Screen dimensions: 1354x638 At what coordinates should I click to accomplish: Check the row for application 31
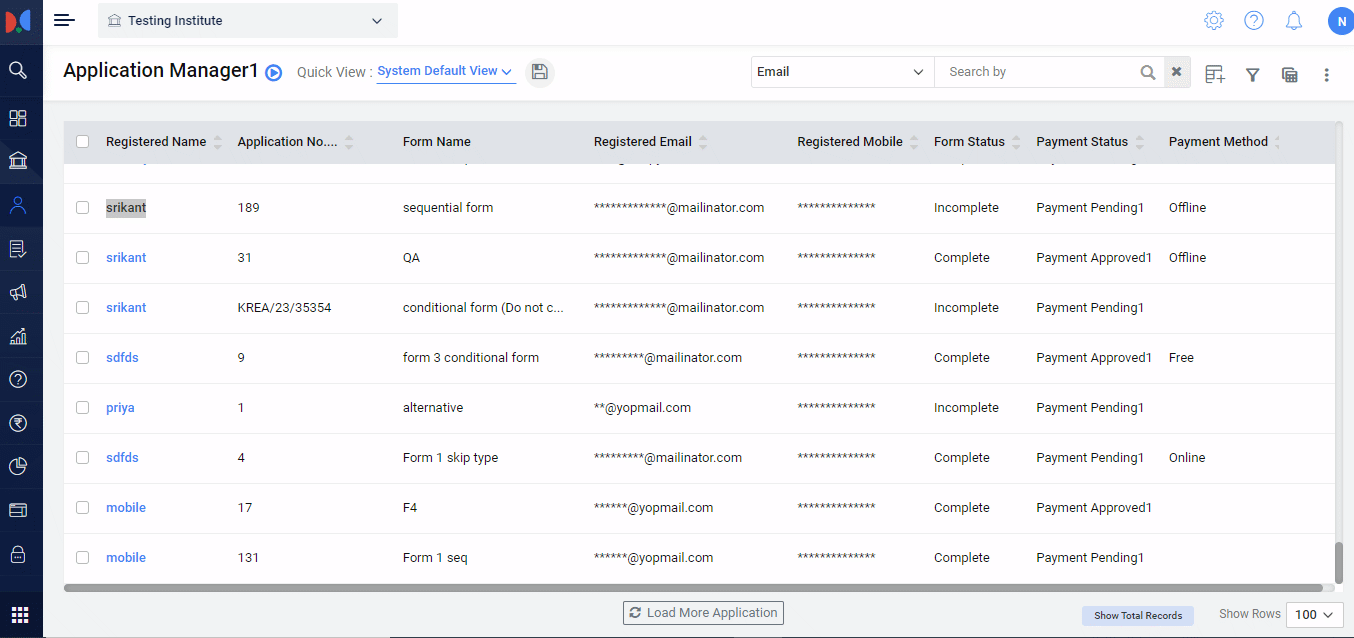click(83, 258)
